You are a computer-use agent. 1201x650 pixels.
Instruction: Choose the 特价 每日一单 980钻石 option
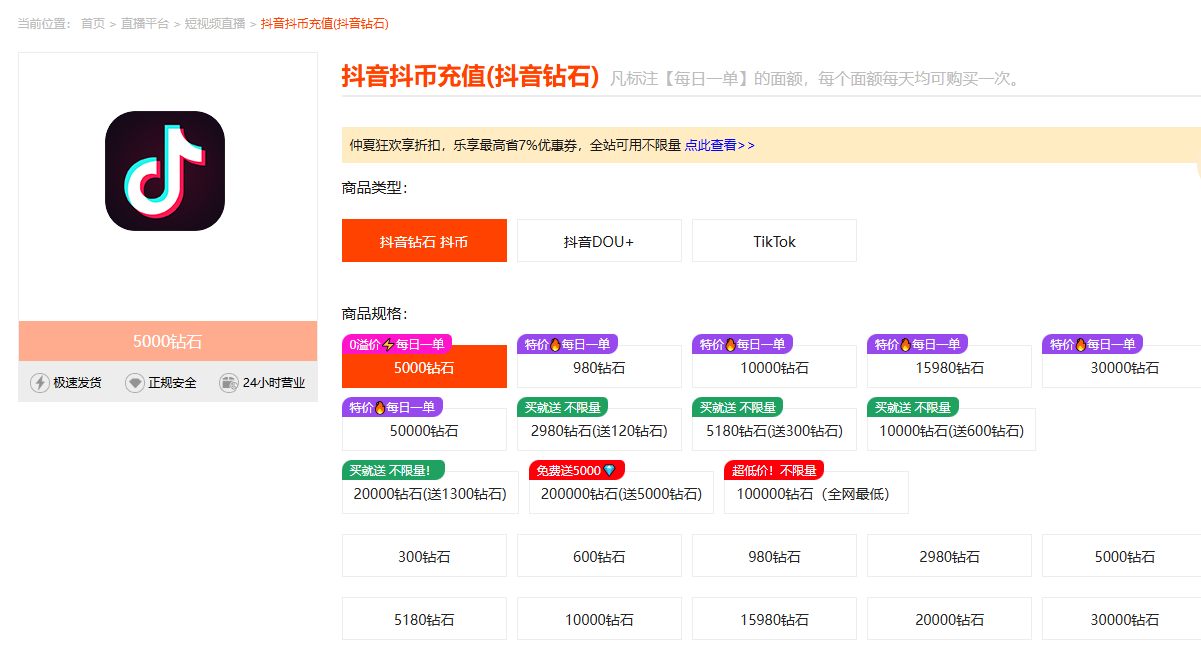click(x=599, y=367)
